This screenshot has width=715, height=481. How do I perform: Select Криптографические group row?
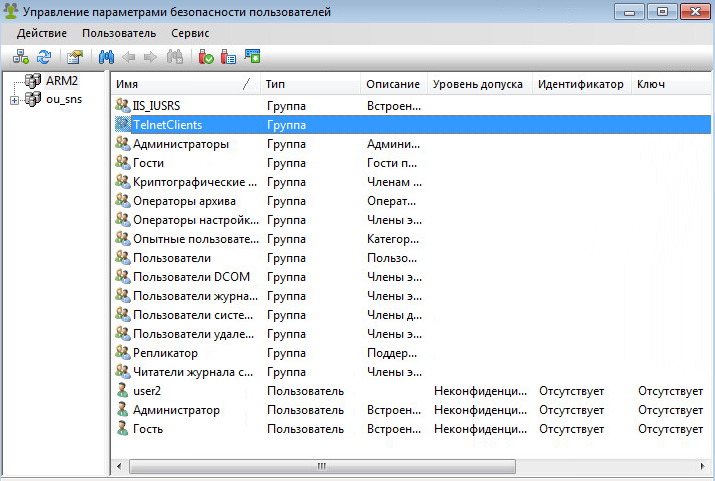195,182
